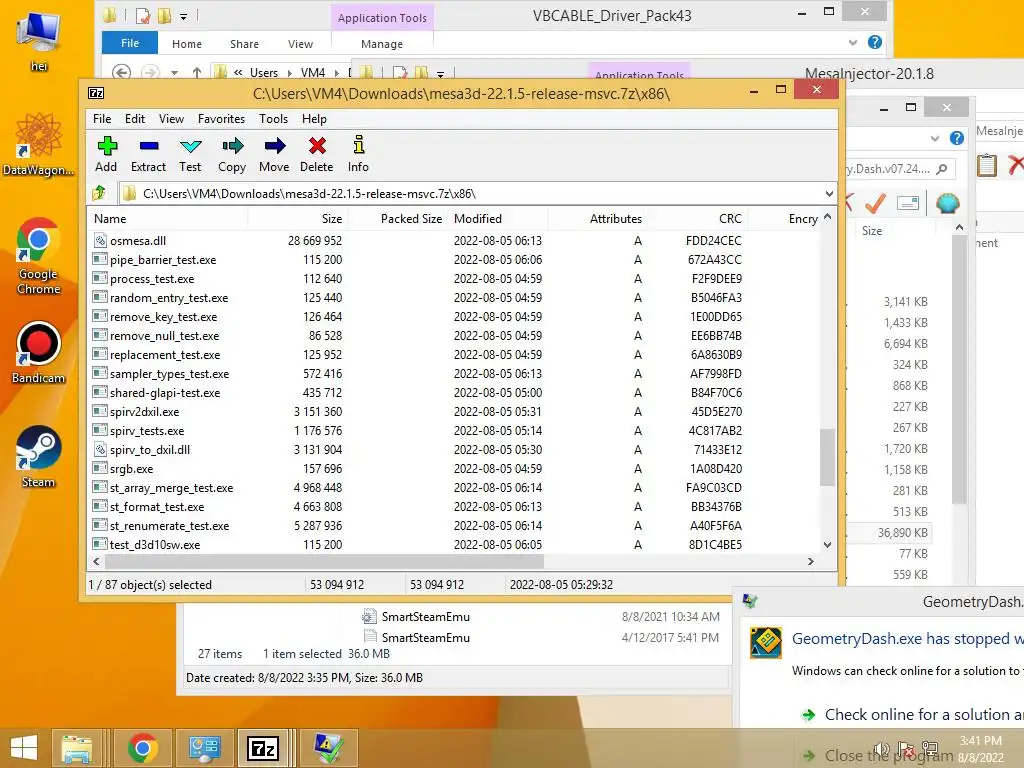The image size is (1024, 768).
Task: Open the 7-Zip window system menu icon
Action: [x=96, y=93]
